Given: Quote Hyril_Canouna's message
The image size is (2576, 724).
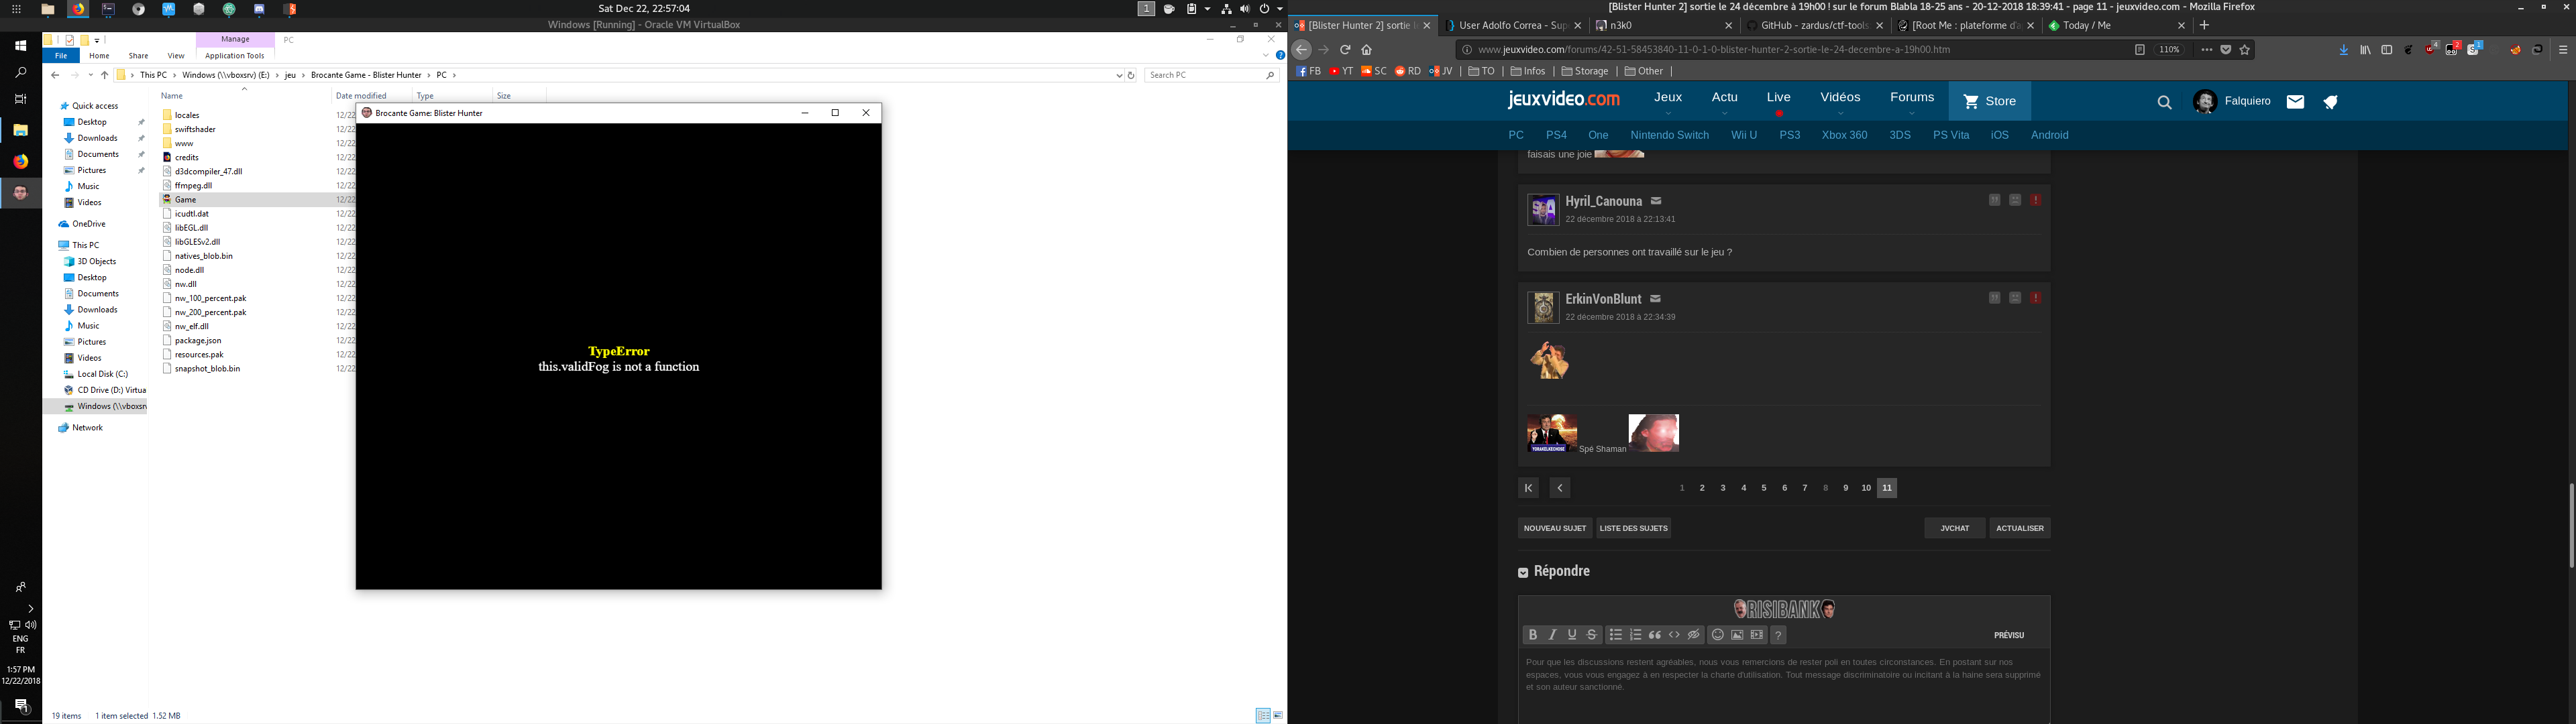Looking at the screenshot, I should pyautogui.click(x=1994, y=200).
